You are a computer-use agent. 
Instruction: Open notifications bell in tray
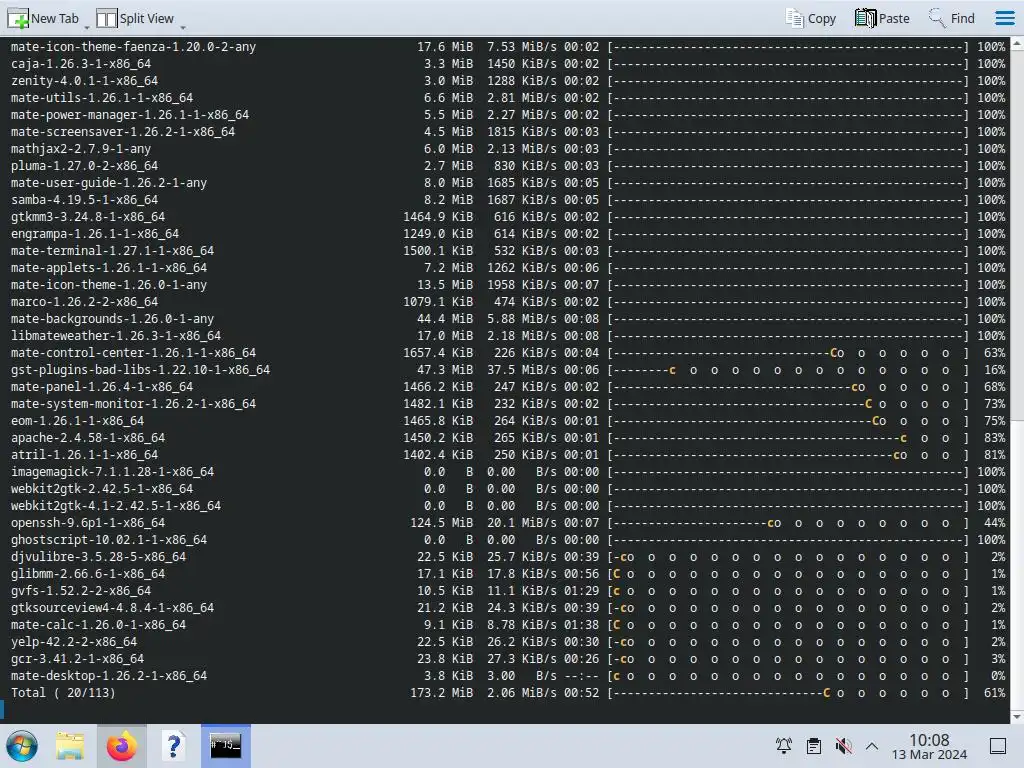(x=784, y=746)
